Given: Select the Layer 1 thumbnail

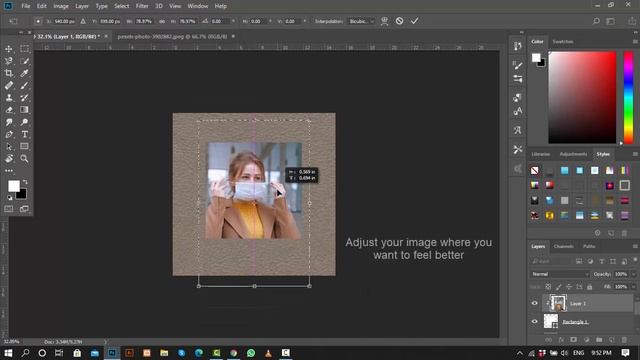Looking at the screenshot, I should coord(558,303).
